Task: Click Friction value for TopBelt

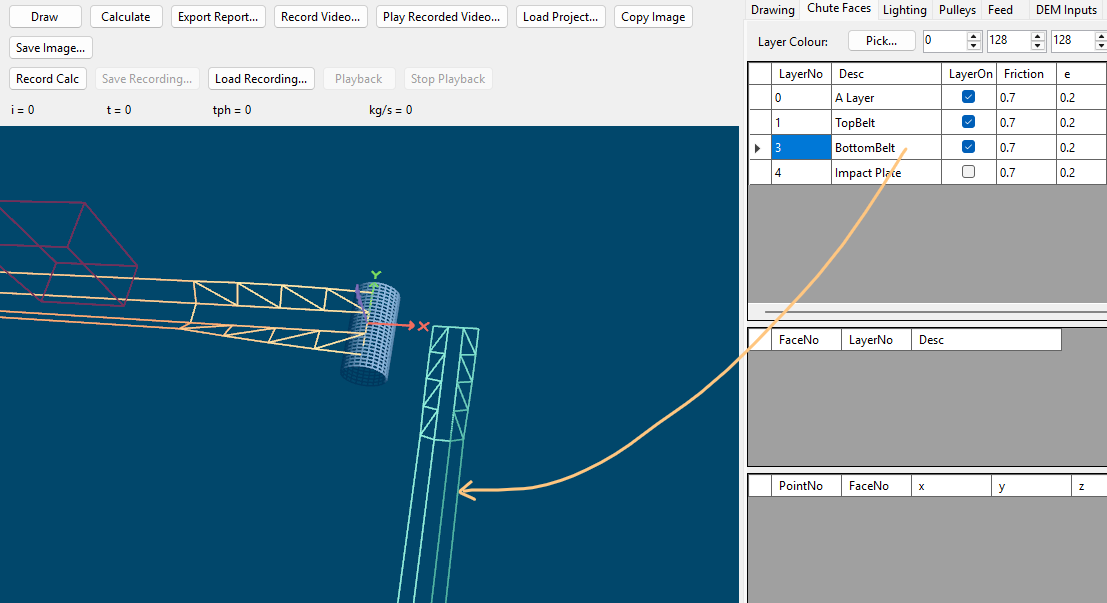Action: click(1027, 122)
